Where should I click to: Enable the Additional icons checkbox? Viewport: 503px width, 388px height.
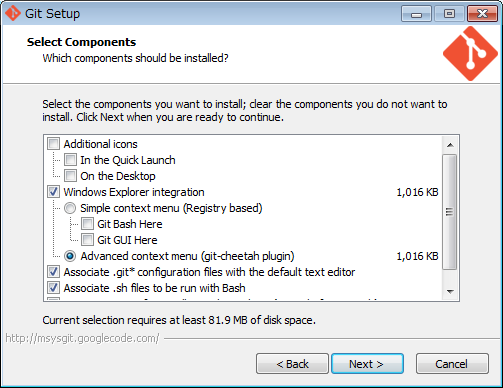pos(53,144)
